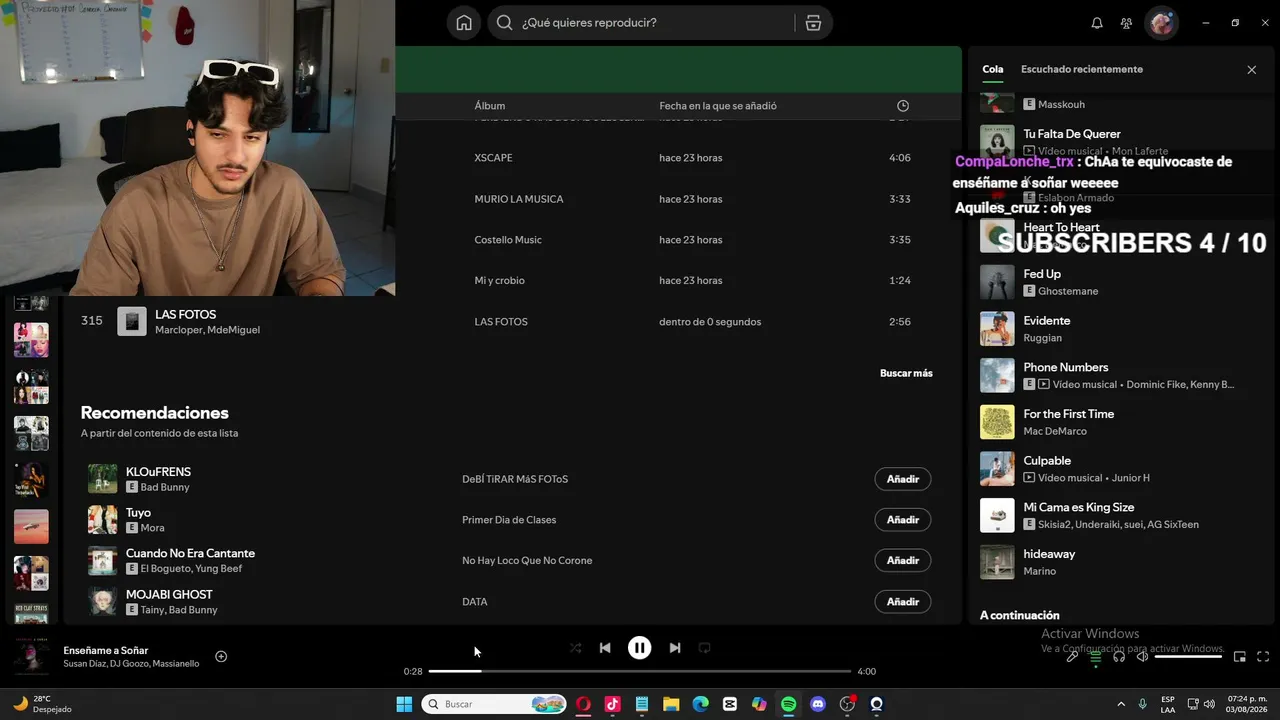Select Culpable in the queue

[x=1118, y=469]
